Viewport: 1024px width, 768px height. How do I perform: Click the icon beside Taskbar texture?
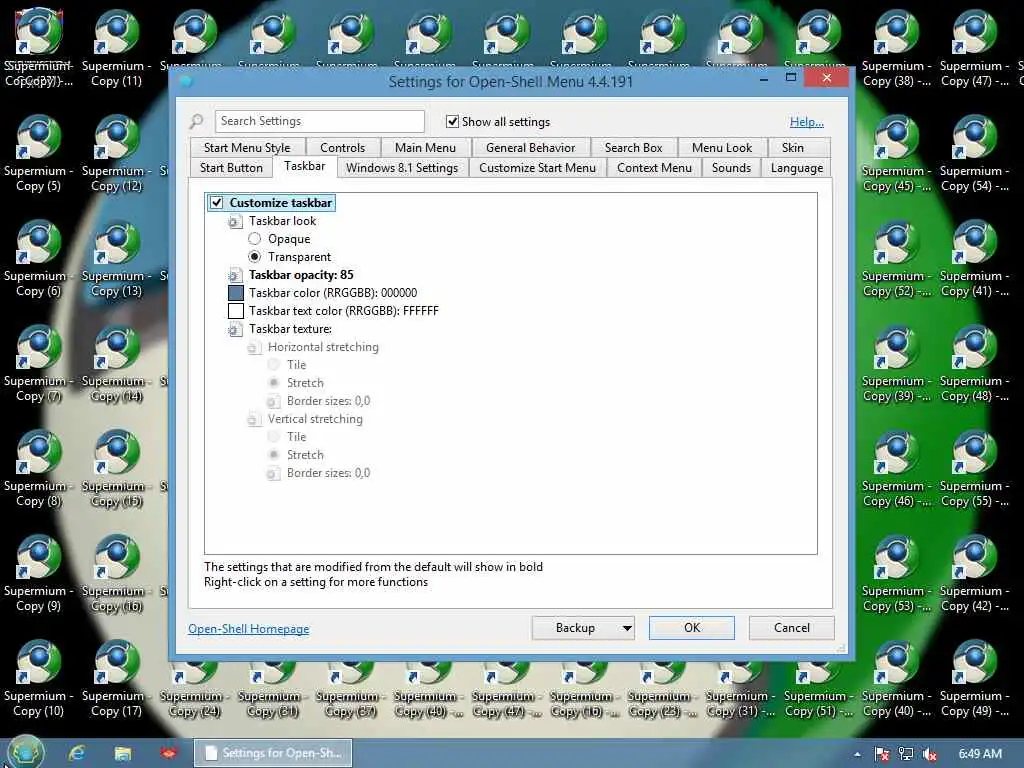pos(234,330)
